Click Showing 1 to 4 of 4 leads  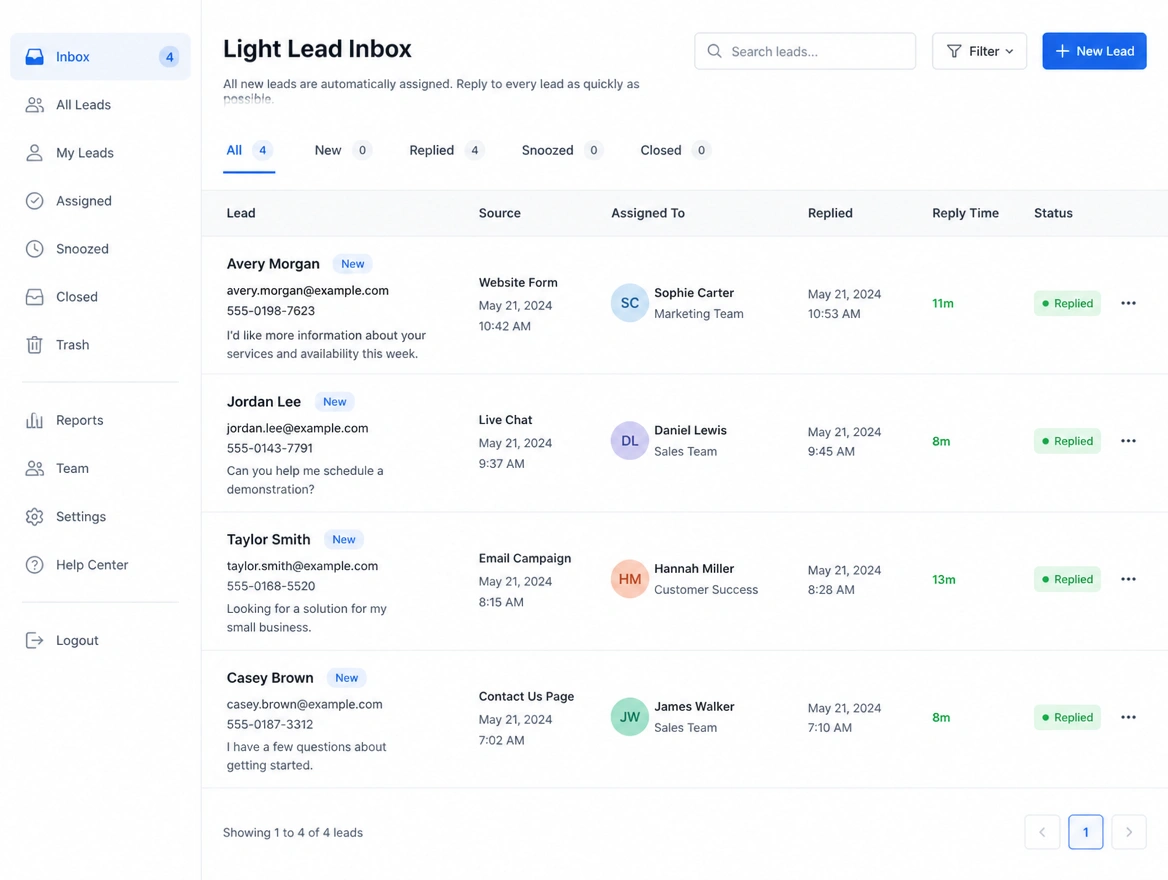click(293, 832)
